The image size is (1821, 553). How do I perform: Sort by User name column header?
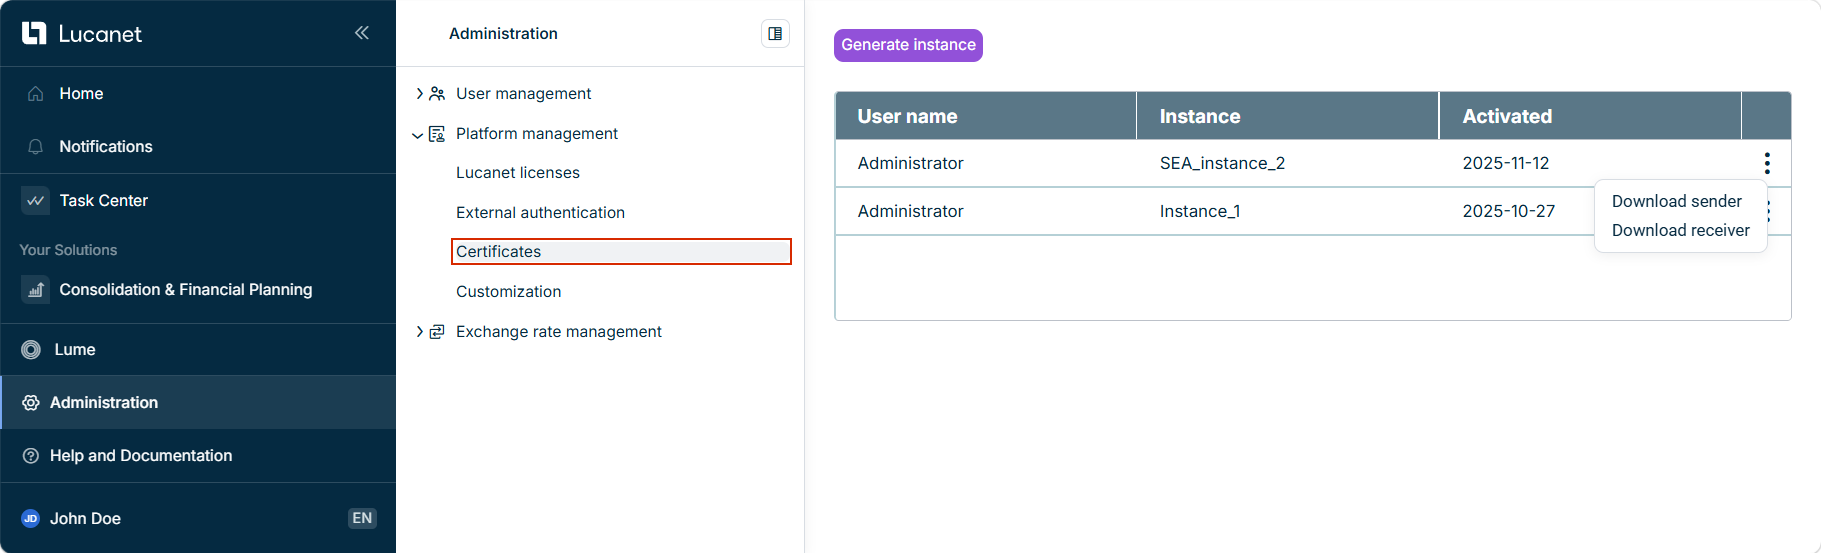coord(986,116)
